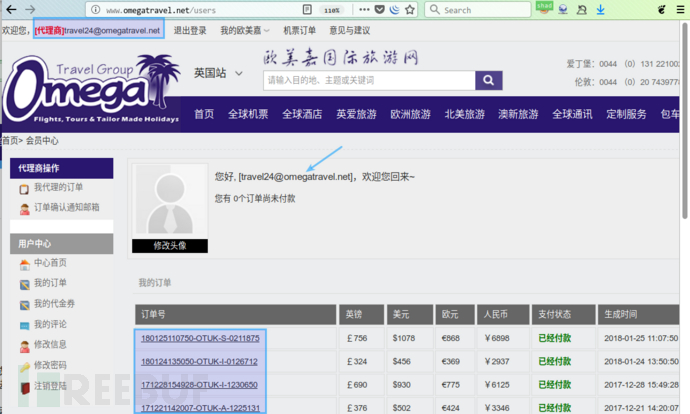This screenshot has width=690, height=414.
Task: Click the 修改头像 button under avatar
Action: [x=170, y=245]
